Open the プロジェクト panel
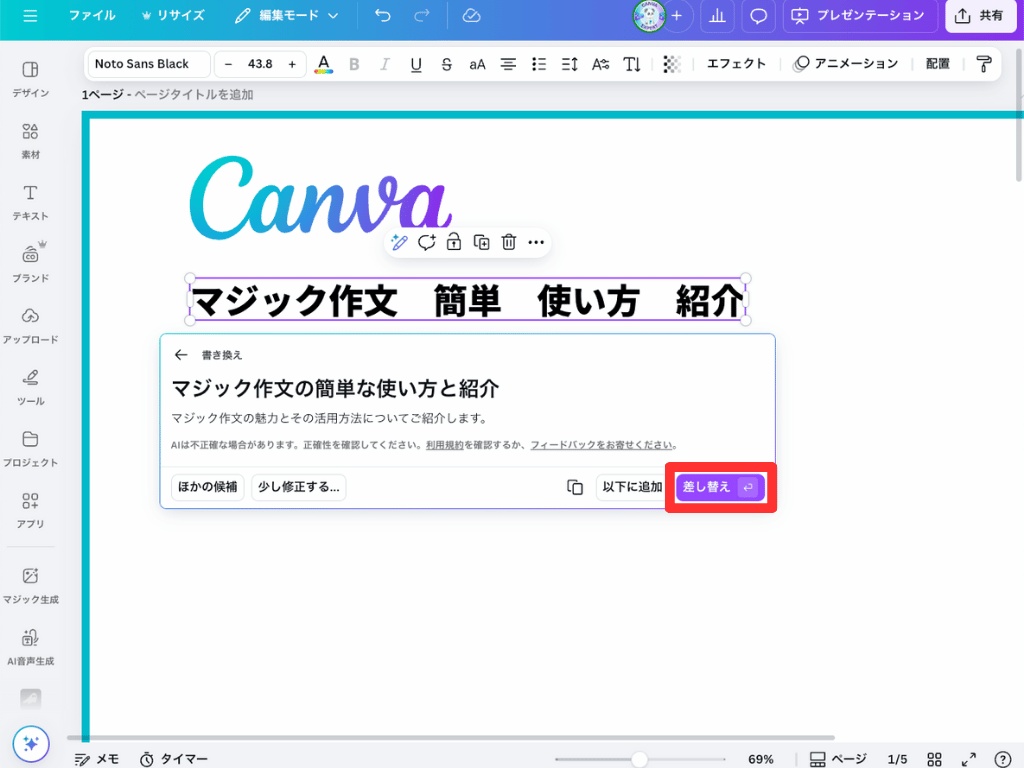This screenshot has width=1024, height=768. click(30, 448)
